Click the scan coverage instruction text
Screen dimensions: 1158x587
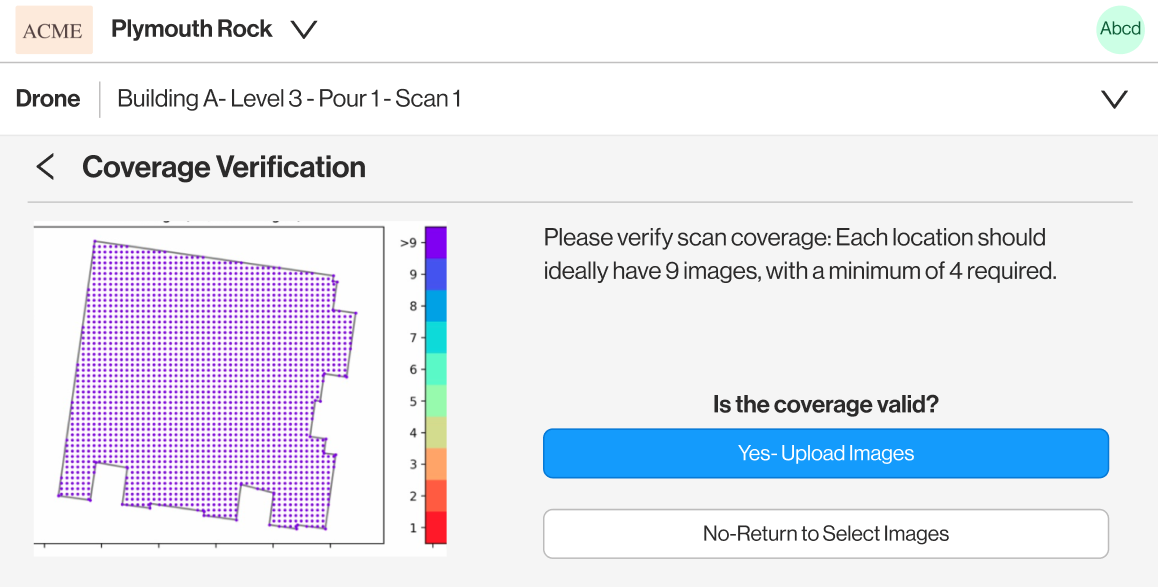point(800,254)
